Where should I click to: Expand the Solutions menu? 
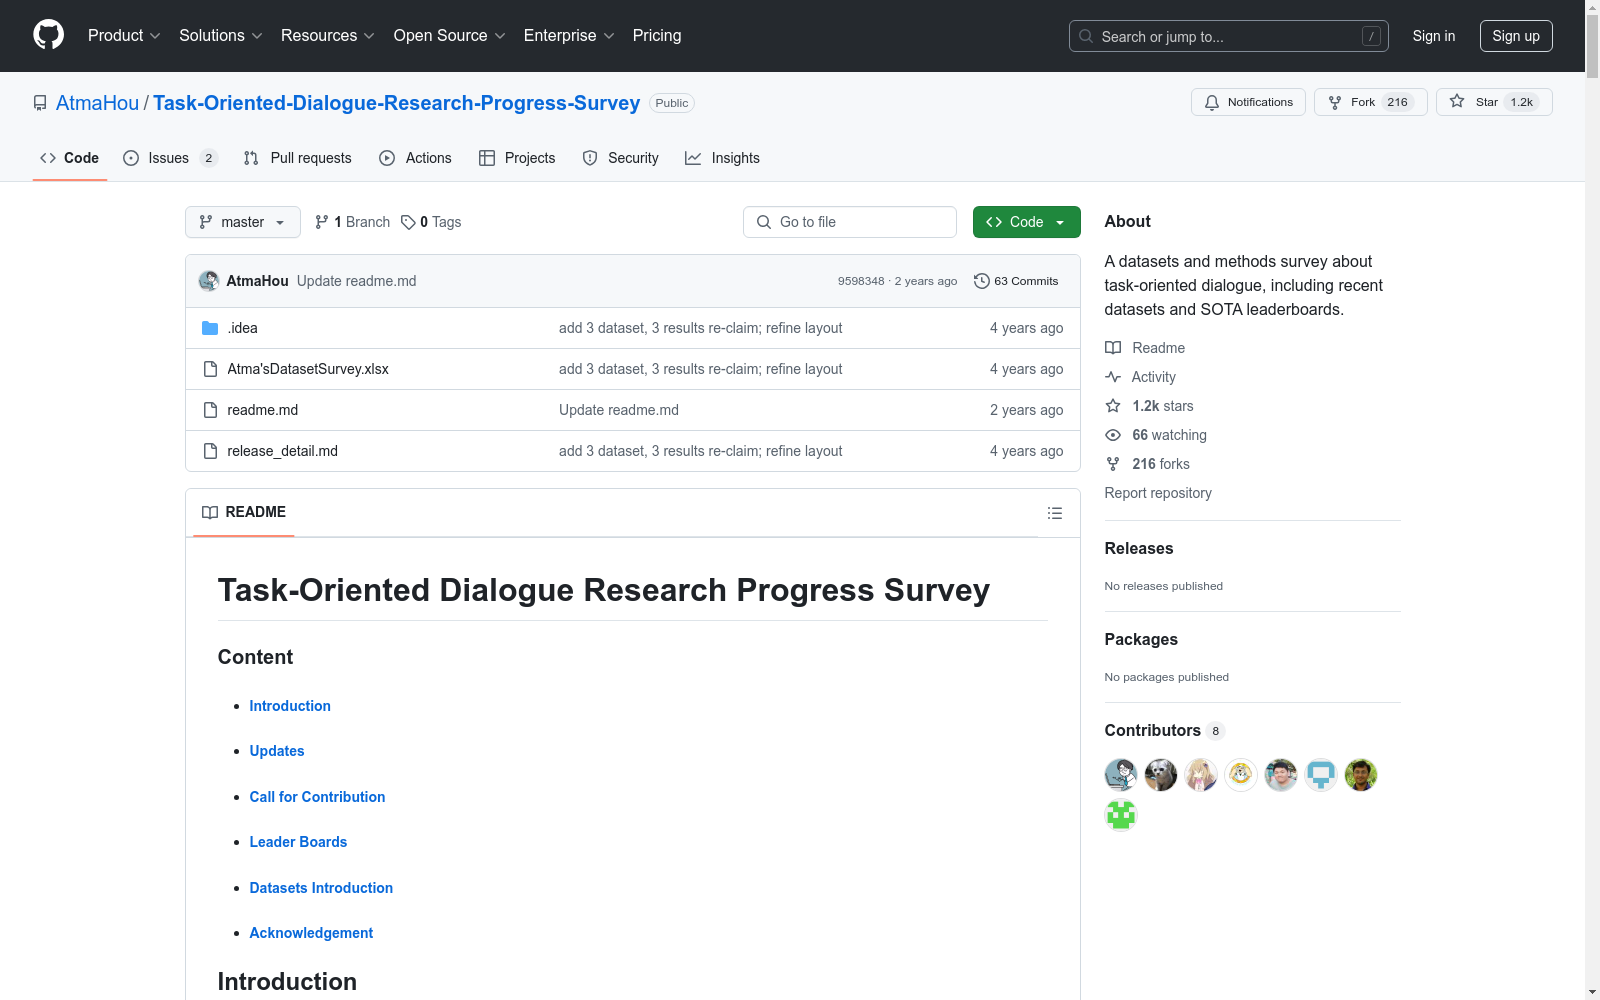[221, 36]
